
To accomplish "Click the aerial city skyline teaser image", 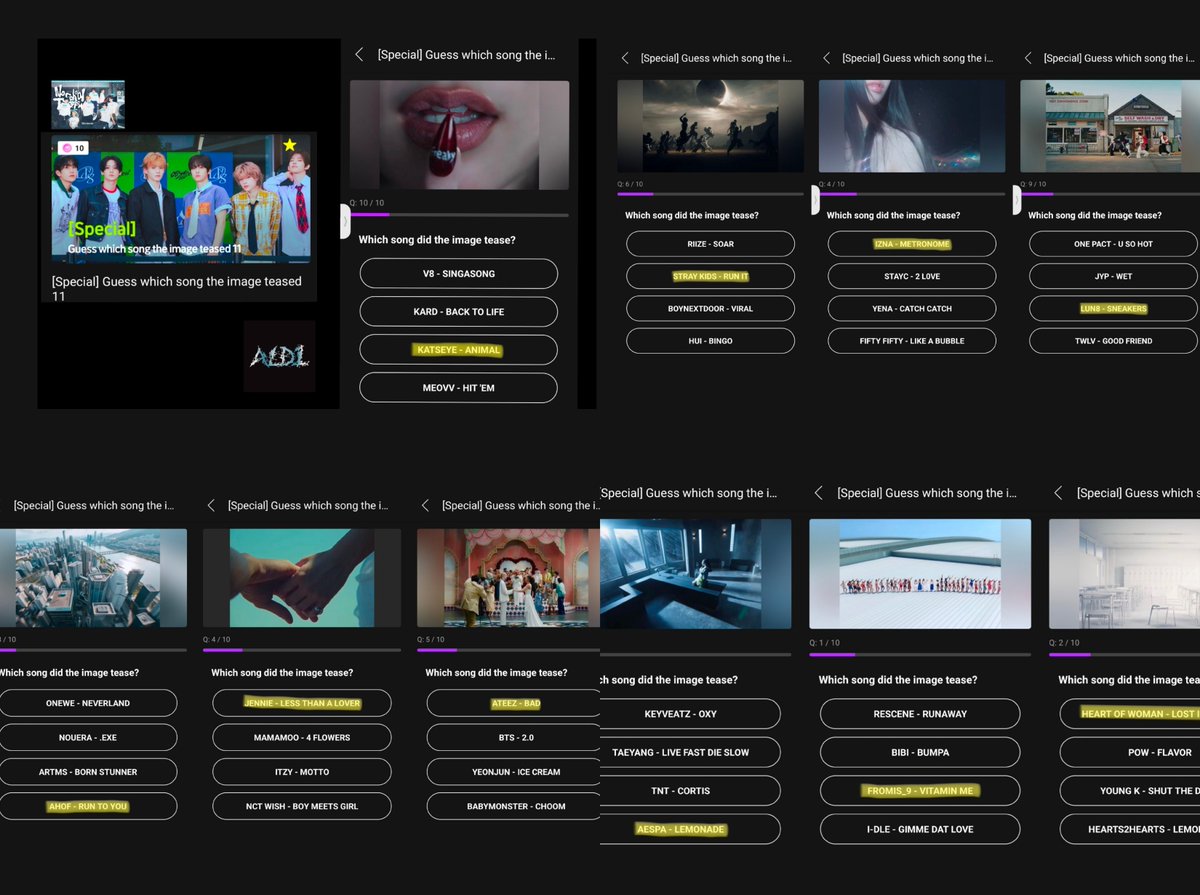I will 93,578.
